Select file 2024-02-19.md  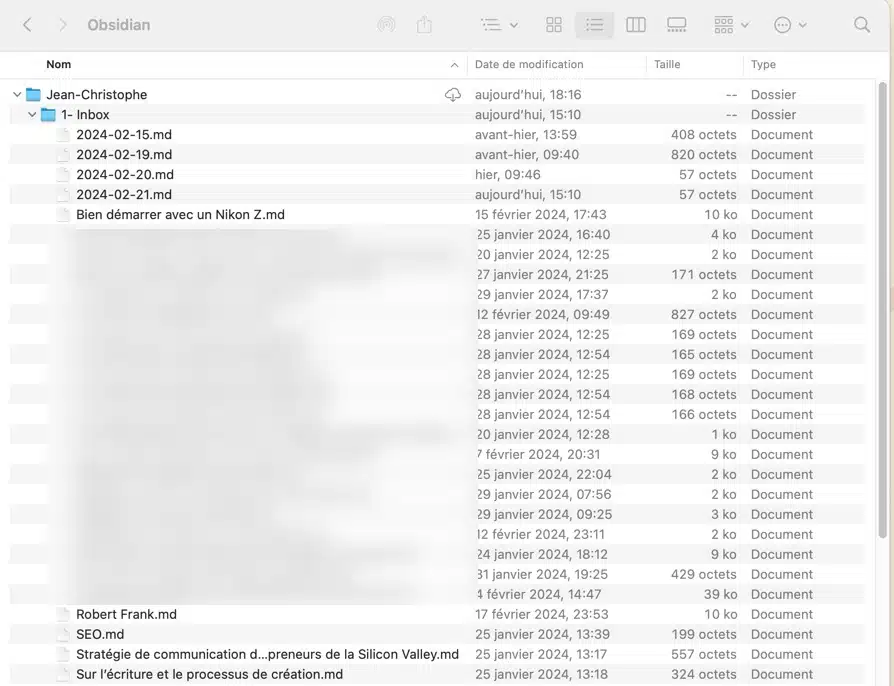coord(124,155)
